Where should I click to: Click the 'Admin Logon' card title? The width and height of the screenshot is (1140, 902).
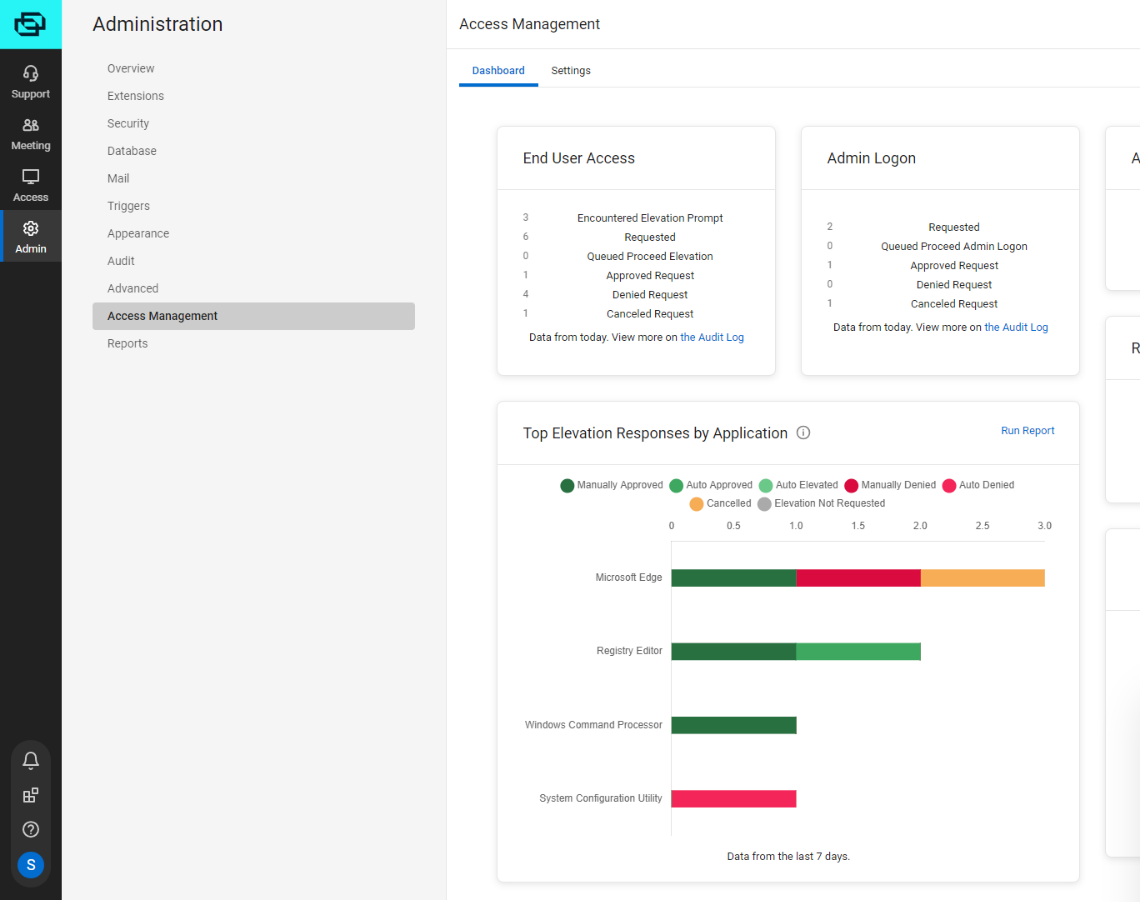871,158
